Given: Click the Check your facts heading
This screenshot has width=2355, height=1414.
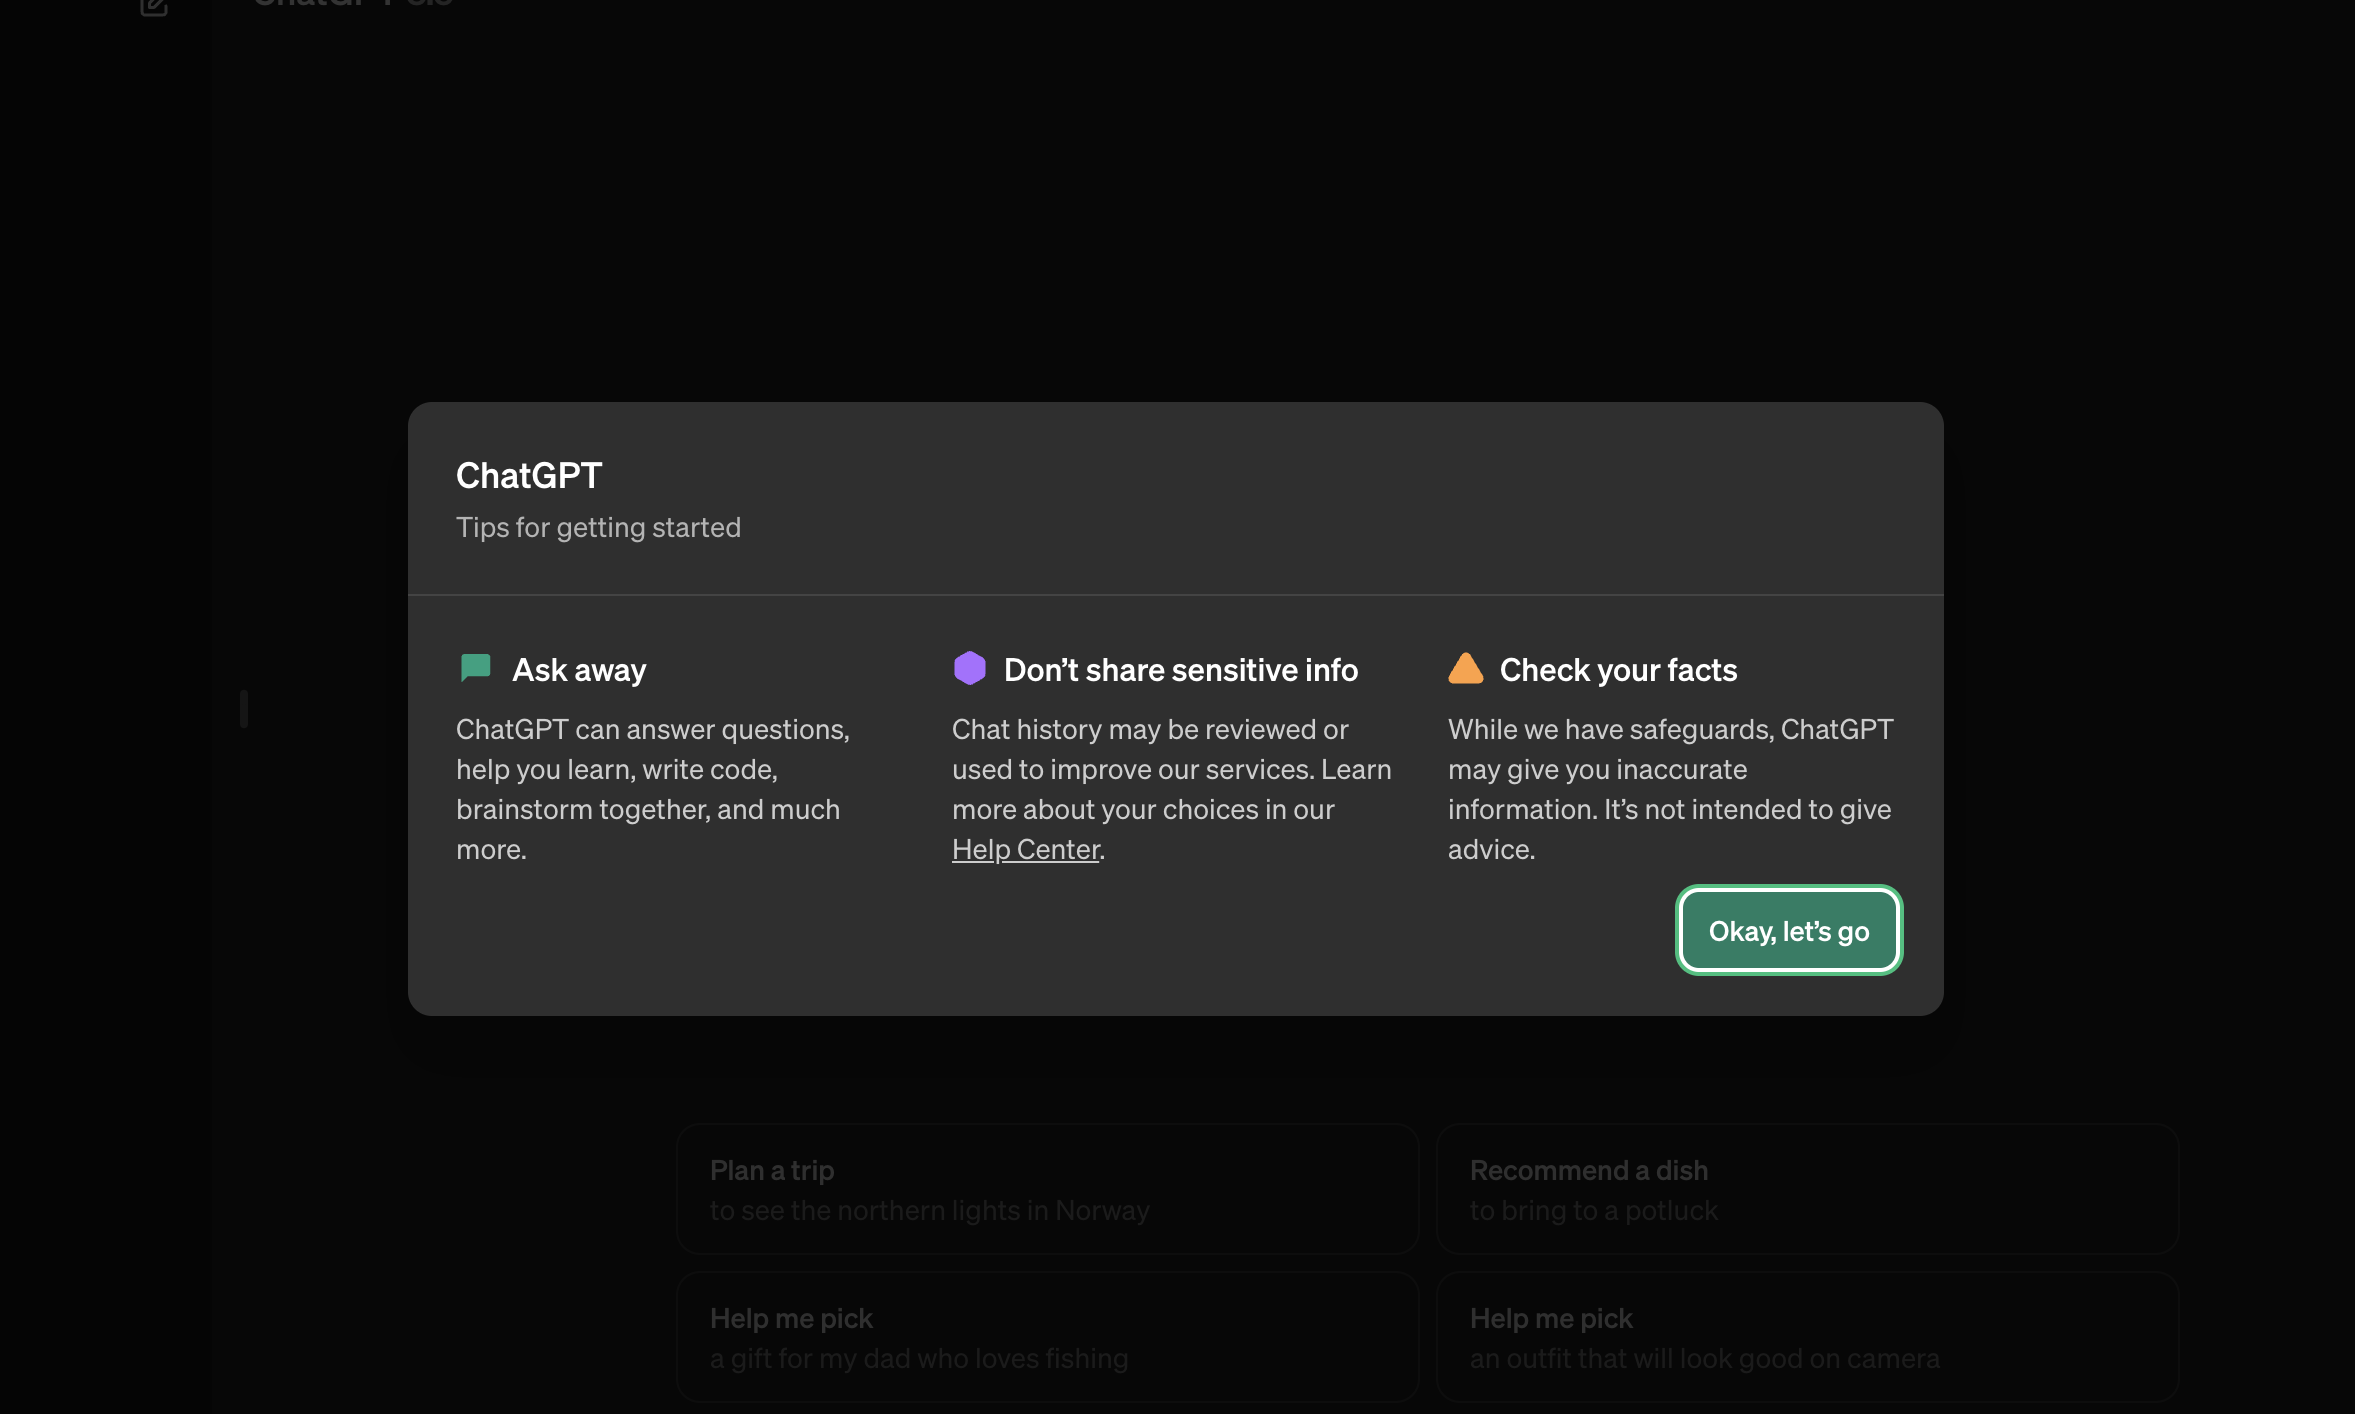Looking at the screenshot, I should click(1618, 669).
